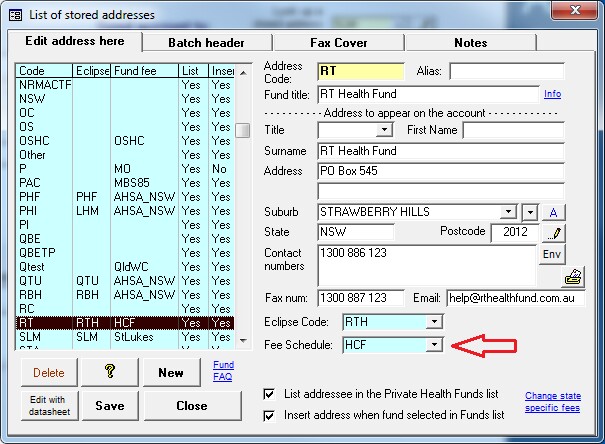605x444 pixels.
Task: Click the Email input field
Action: tap(515, 298)
